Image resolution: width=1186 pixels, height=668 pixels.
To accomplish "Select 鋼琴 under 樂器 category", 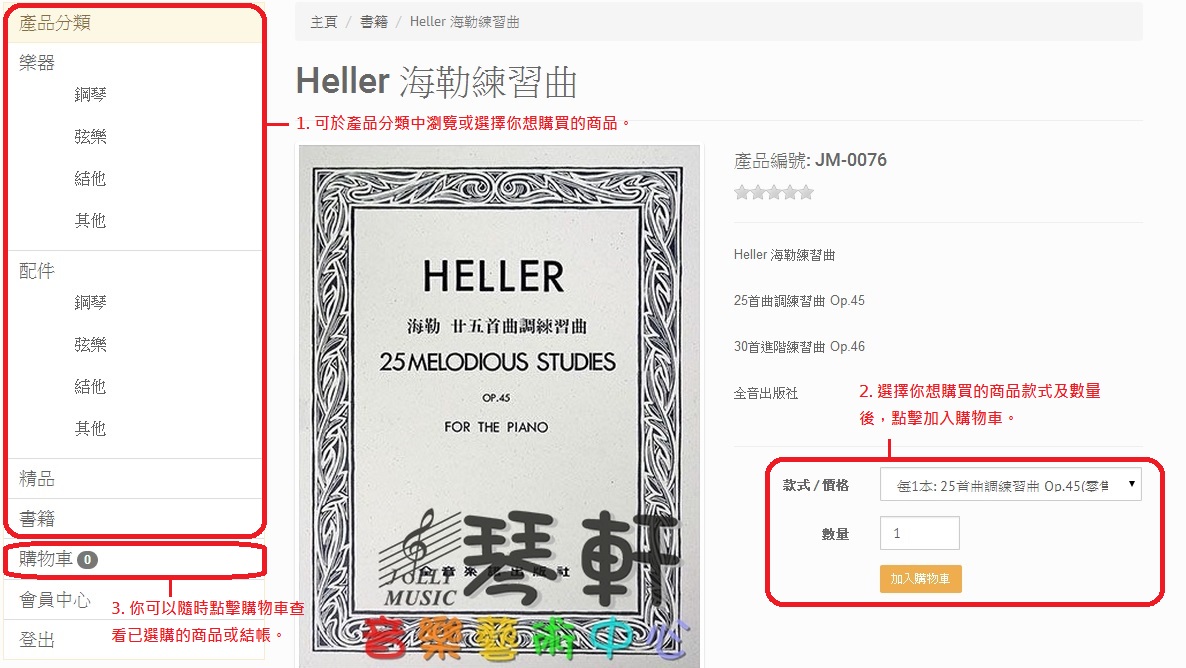I will tap(90, 95).
